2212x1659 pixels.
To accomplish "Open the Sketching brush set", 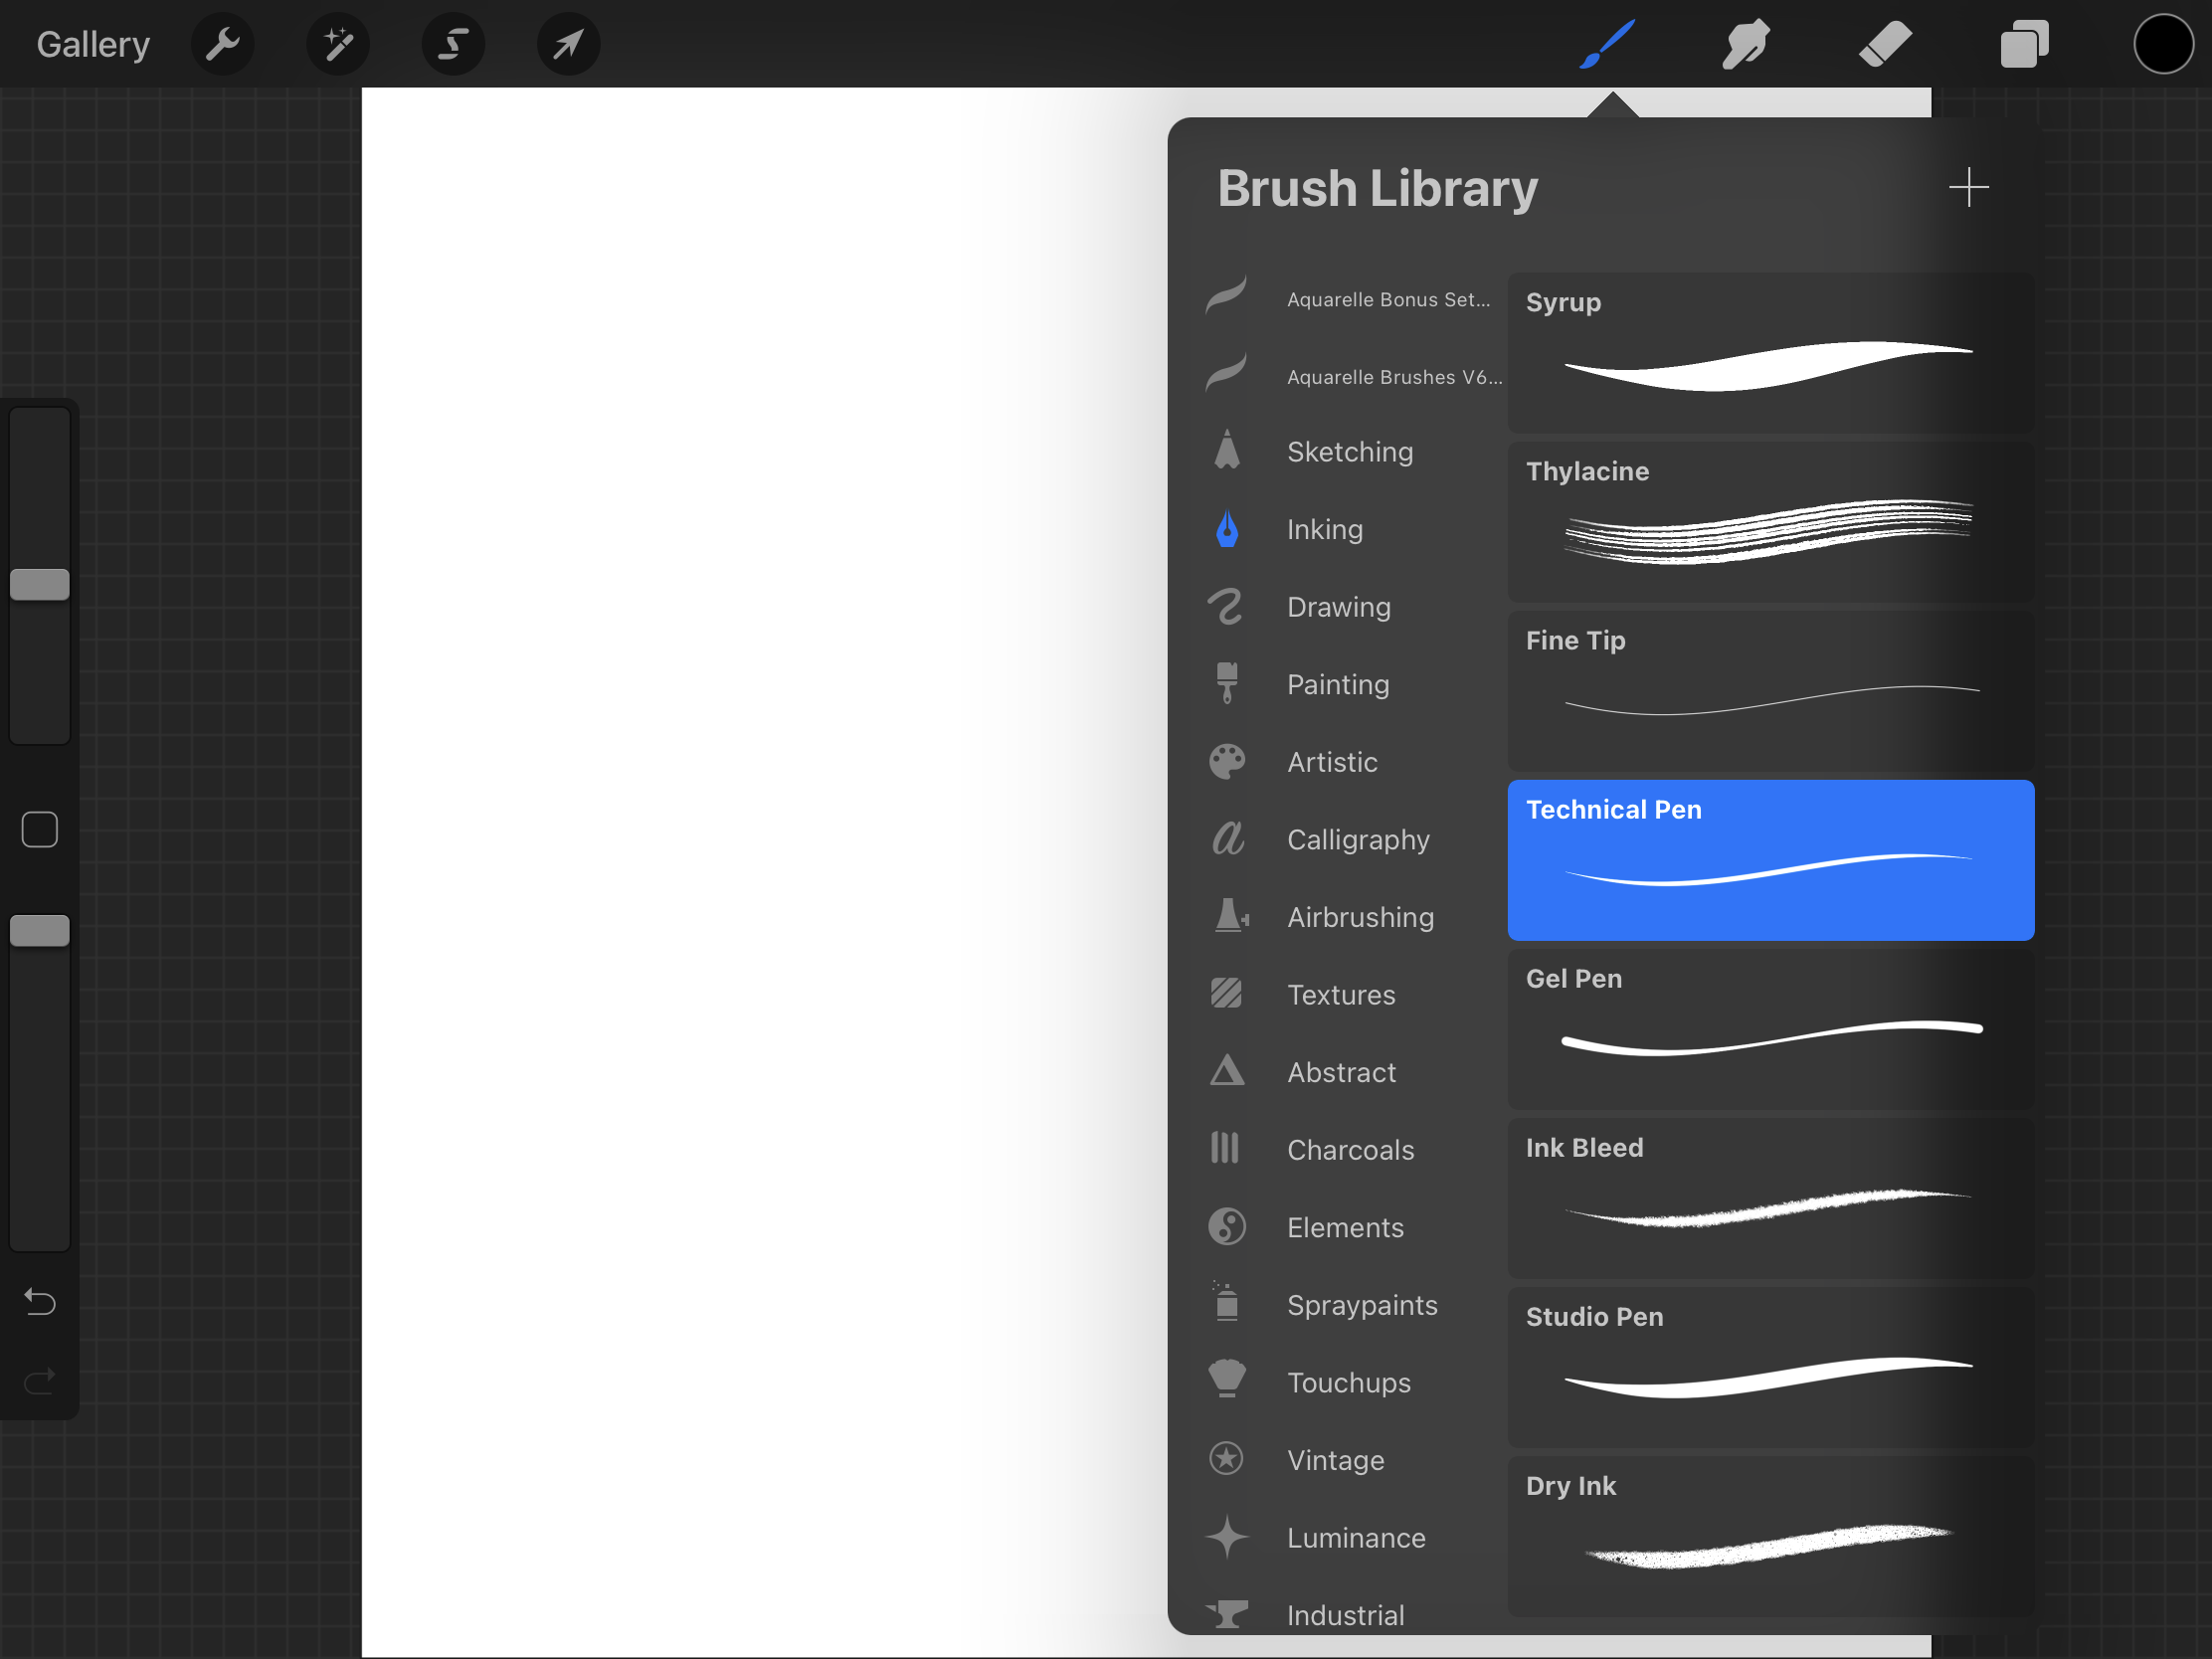I will [x=1349, y=452].
